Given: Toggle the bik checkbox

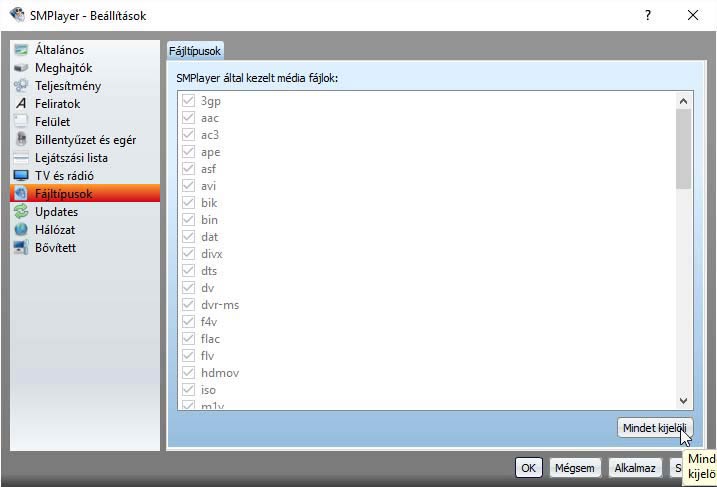Looking at the screenshot, I should [188, 202].
